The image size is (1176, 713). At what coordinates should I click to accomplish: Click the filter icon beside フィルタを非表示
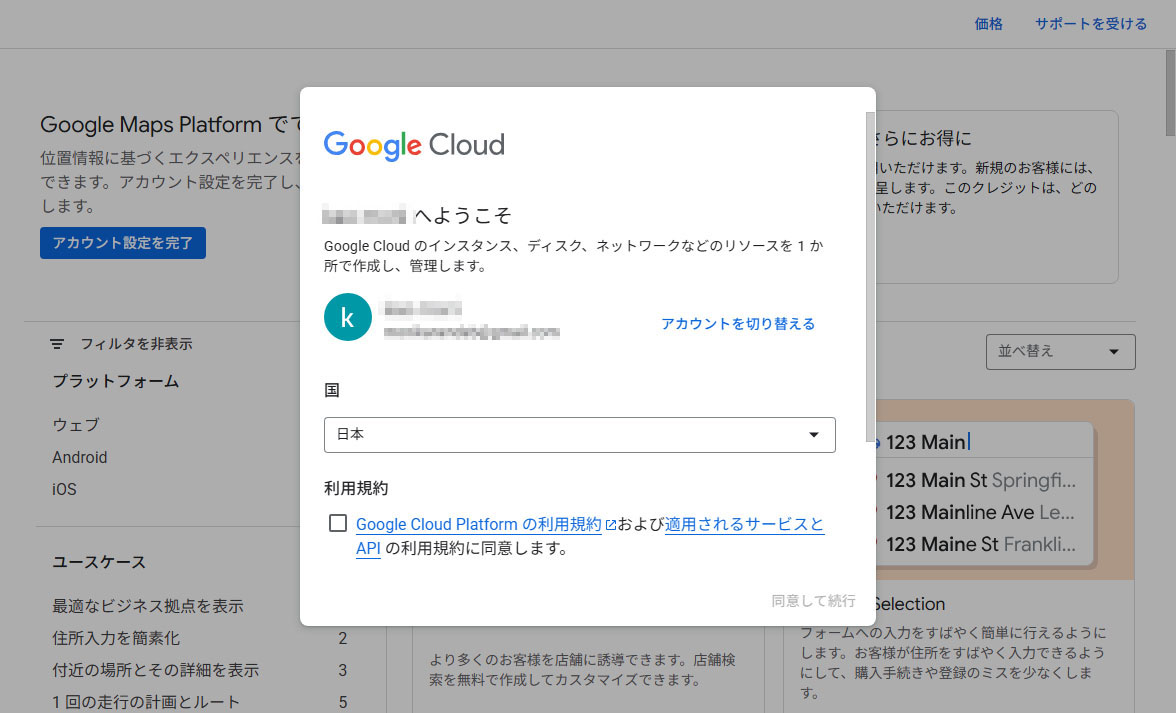(x=57, y=344)
